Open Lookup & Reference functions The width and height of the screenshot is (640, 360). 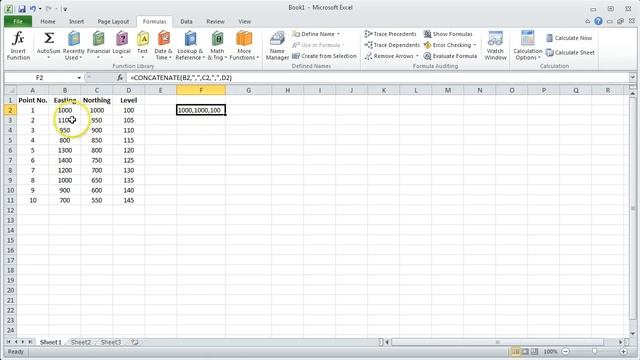pyautogui.click(x=190, y=46)
